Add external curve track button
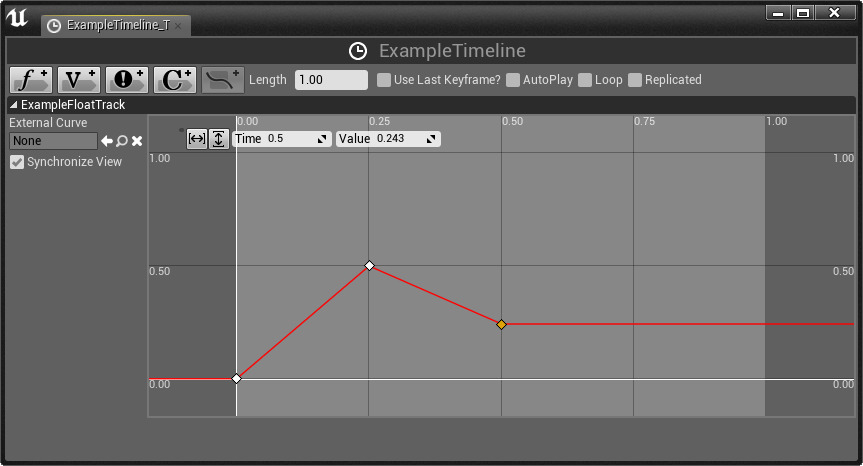 point(222,80)
